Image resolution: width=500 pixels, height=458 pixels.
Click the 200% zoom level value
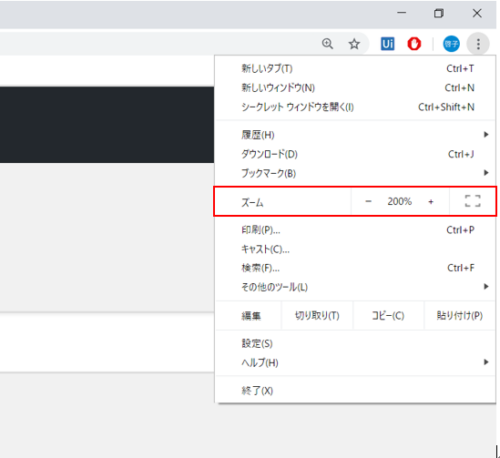click(399, 201)
